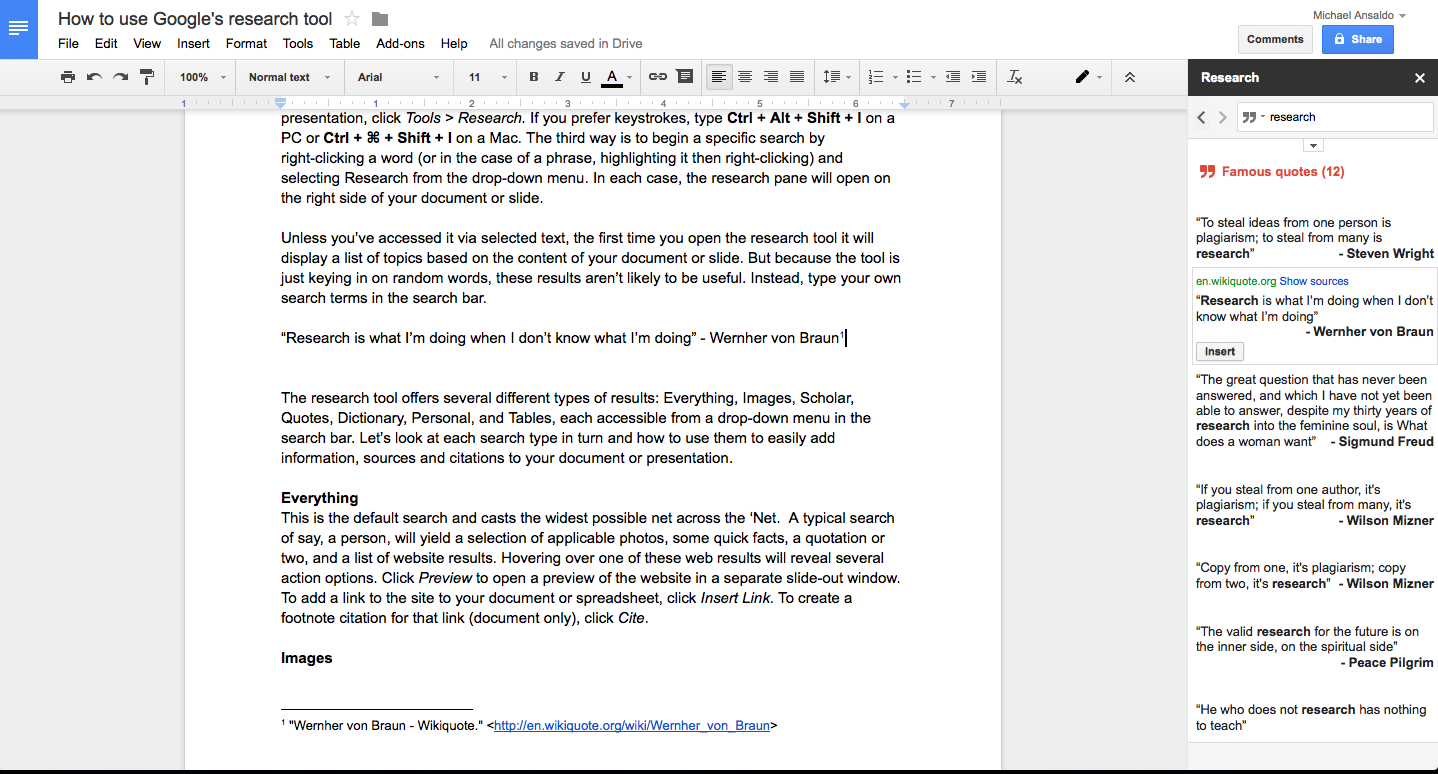Click the Show sources link
The width and height of the screenshot is (1438, 774).
click(x=1314, y=281)
